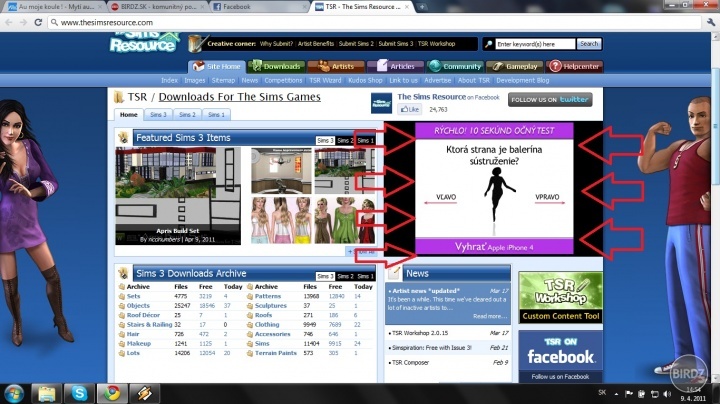
Task: Open the Windows Start menu
Action: (x=14, y=394)
